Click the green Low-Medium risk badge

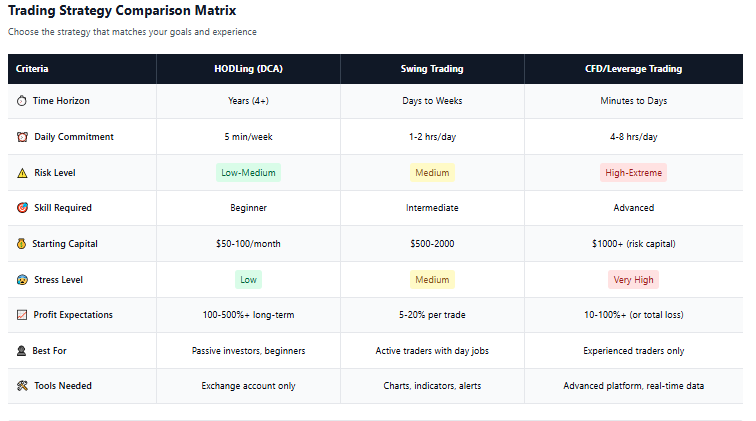point(248,173)
